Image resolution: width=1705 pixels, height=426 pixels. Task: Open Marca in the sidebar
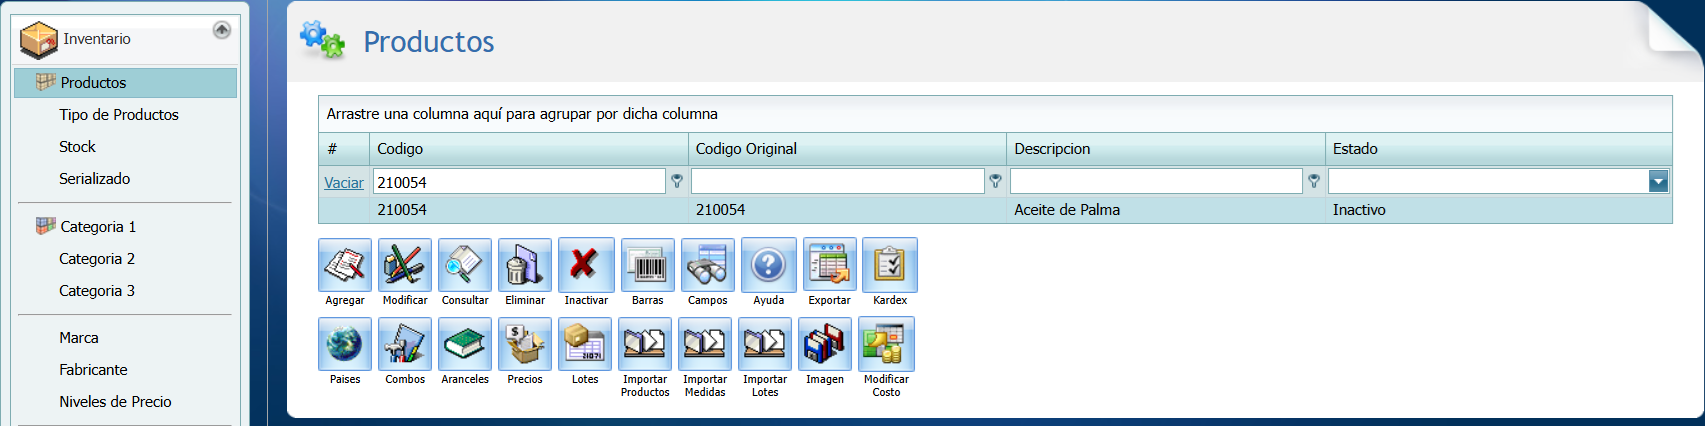point(79,338)
